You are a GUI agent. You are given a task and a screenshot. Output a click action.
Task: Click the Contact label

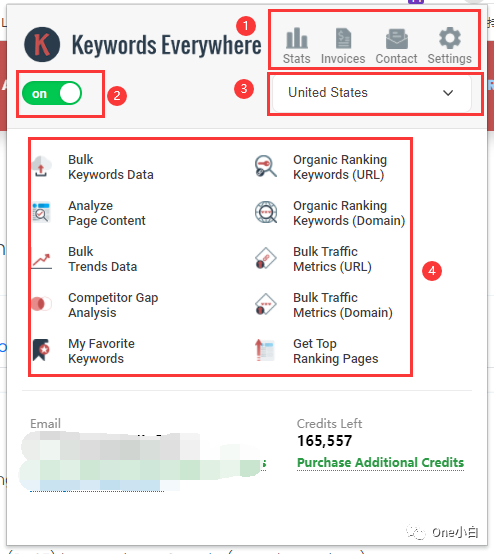coord(396,59)
